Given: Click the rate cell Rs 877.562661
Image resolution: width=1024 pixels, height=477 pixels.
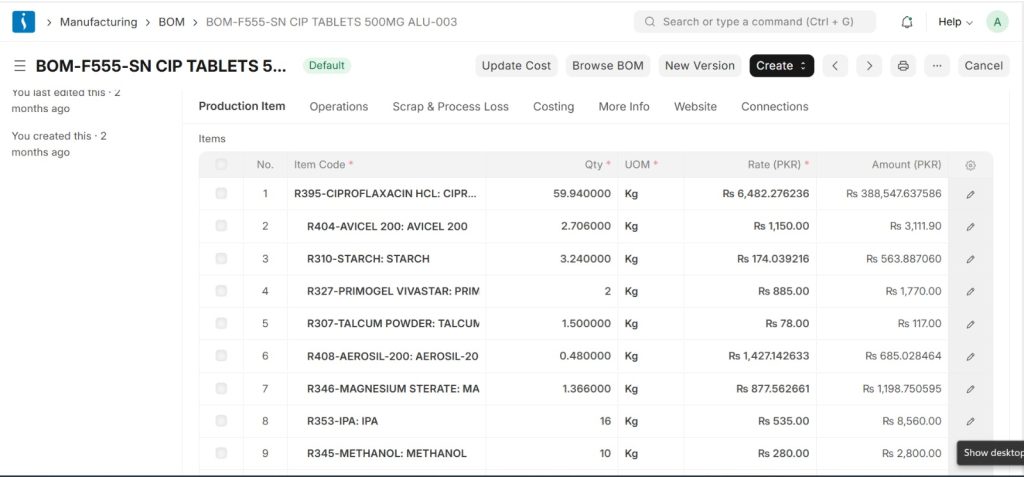Looking at the screenshot, I should pos(773,389).
